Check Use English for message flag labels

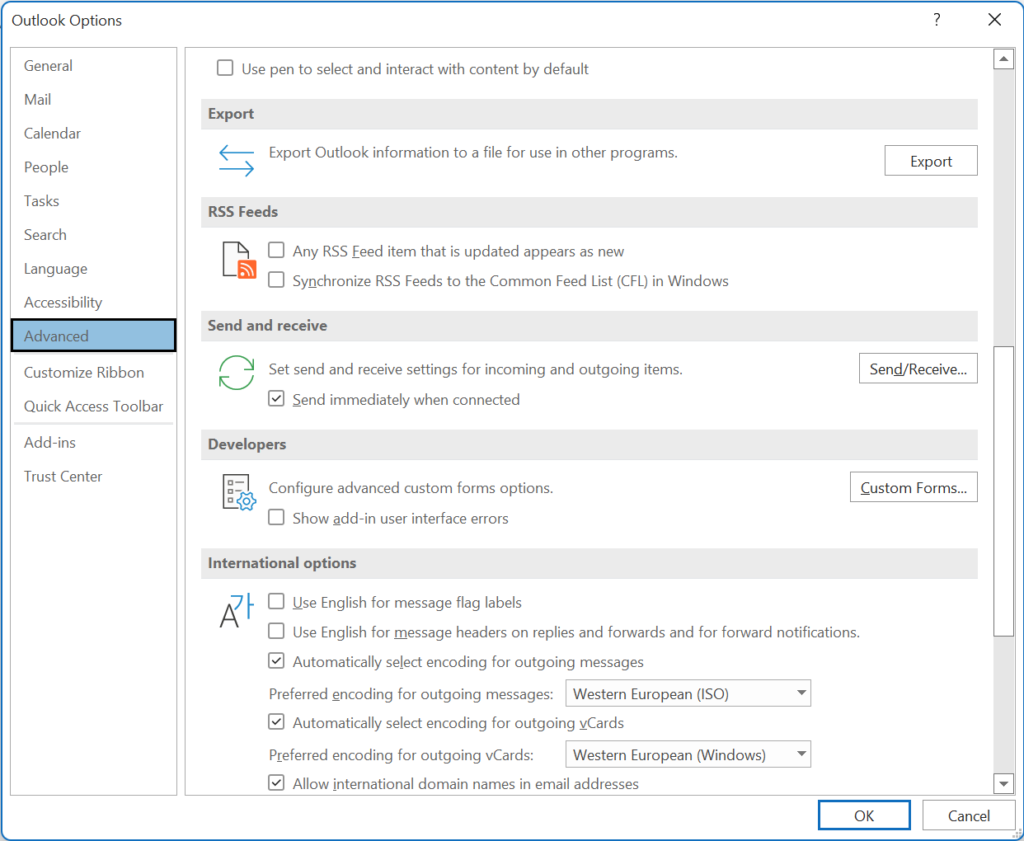click(277, 603)
